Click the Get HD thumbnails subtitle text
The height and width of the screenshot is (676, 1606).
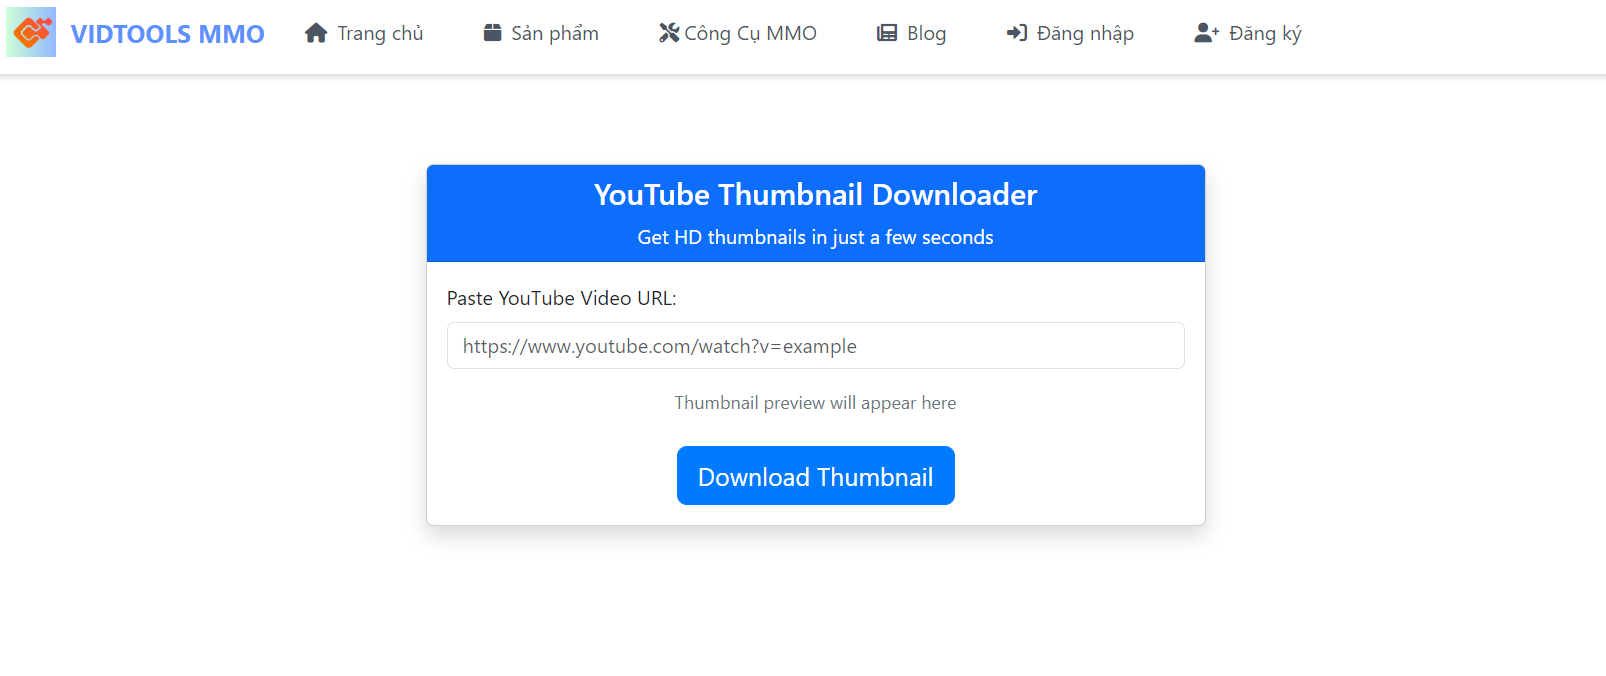pyautogui.click(x=816, y=237)
